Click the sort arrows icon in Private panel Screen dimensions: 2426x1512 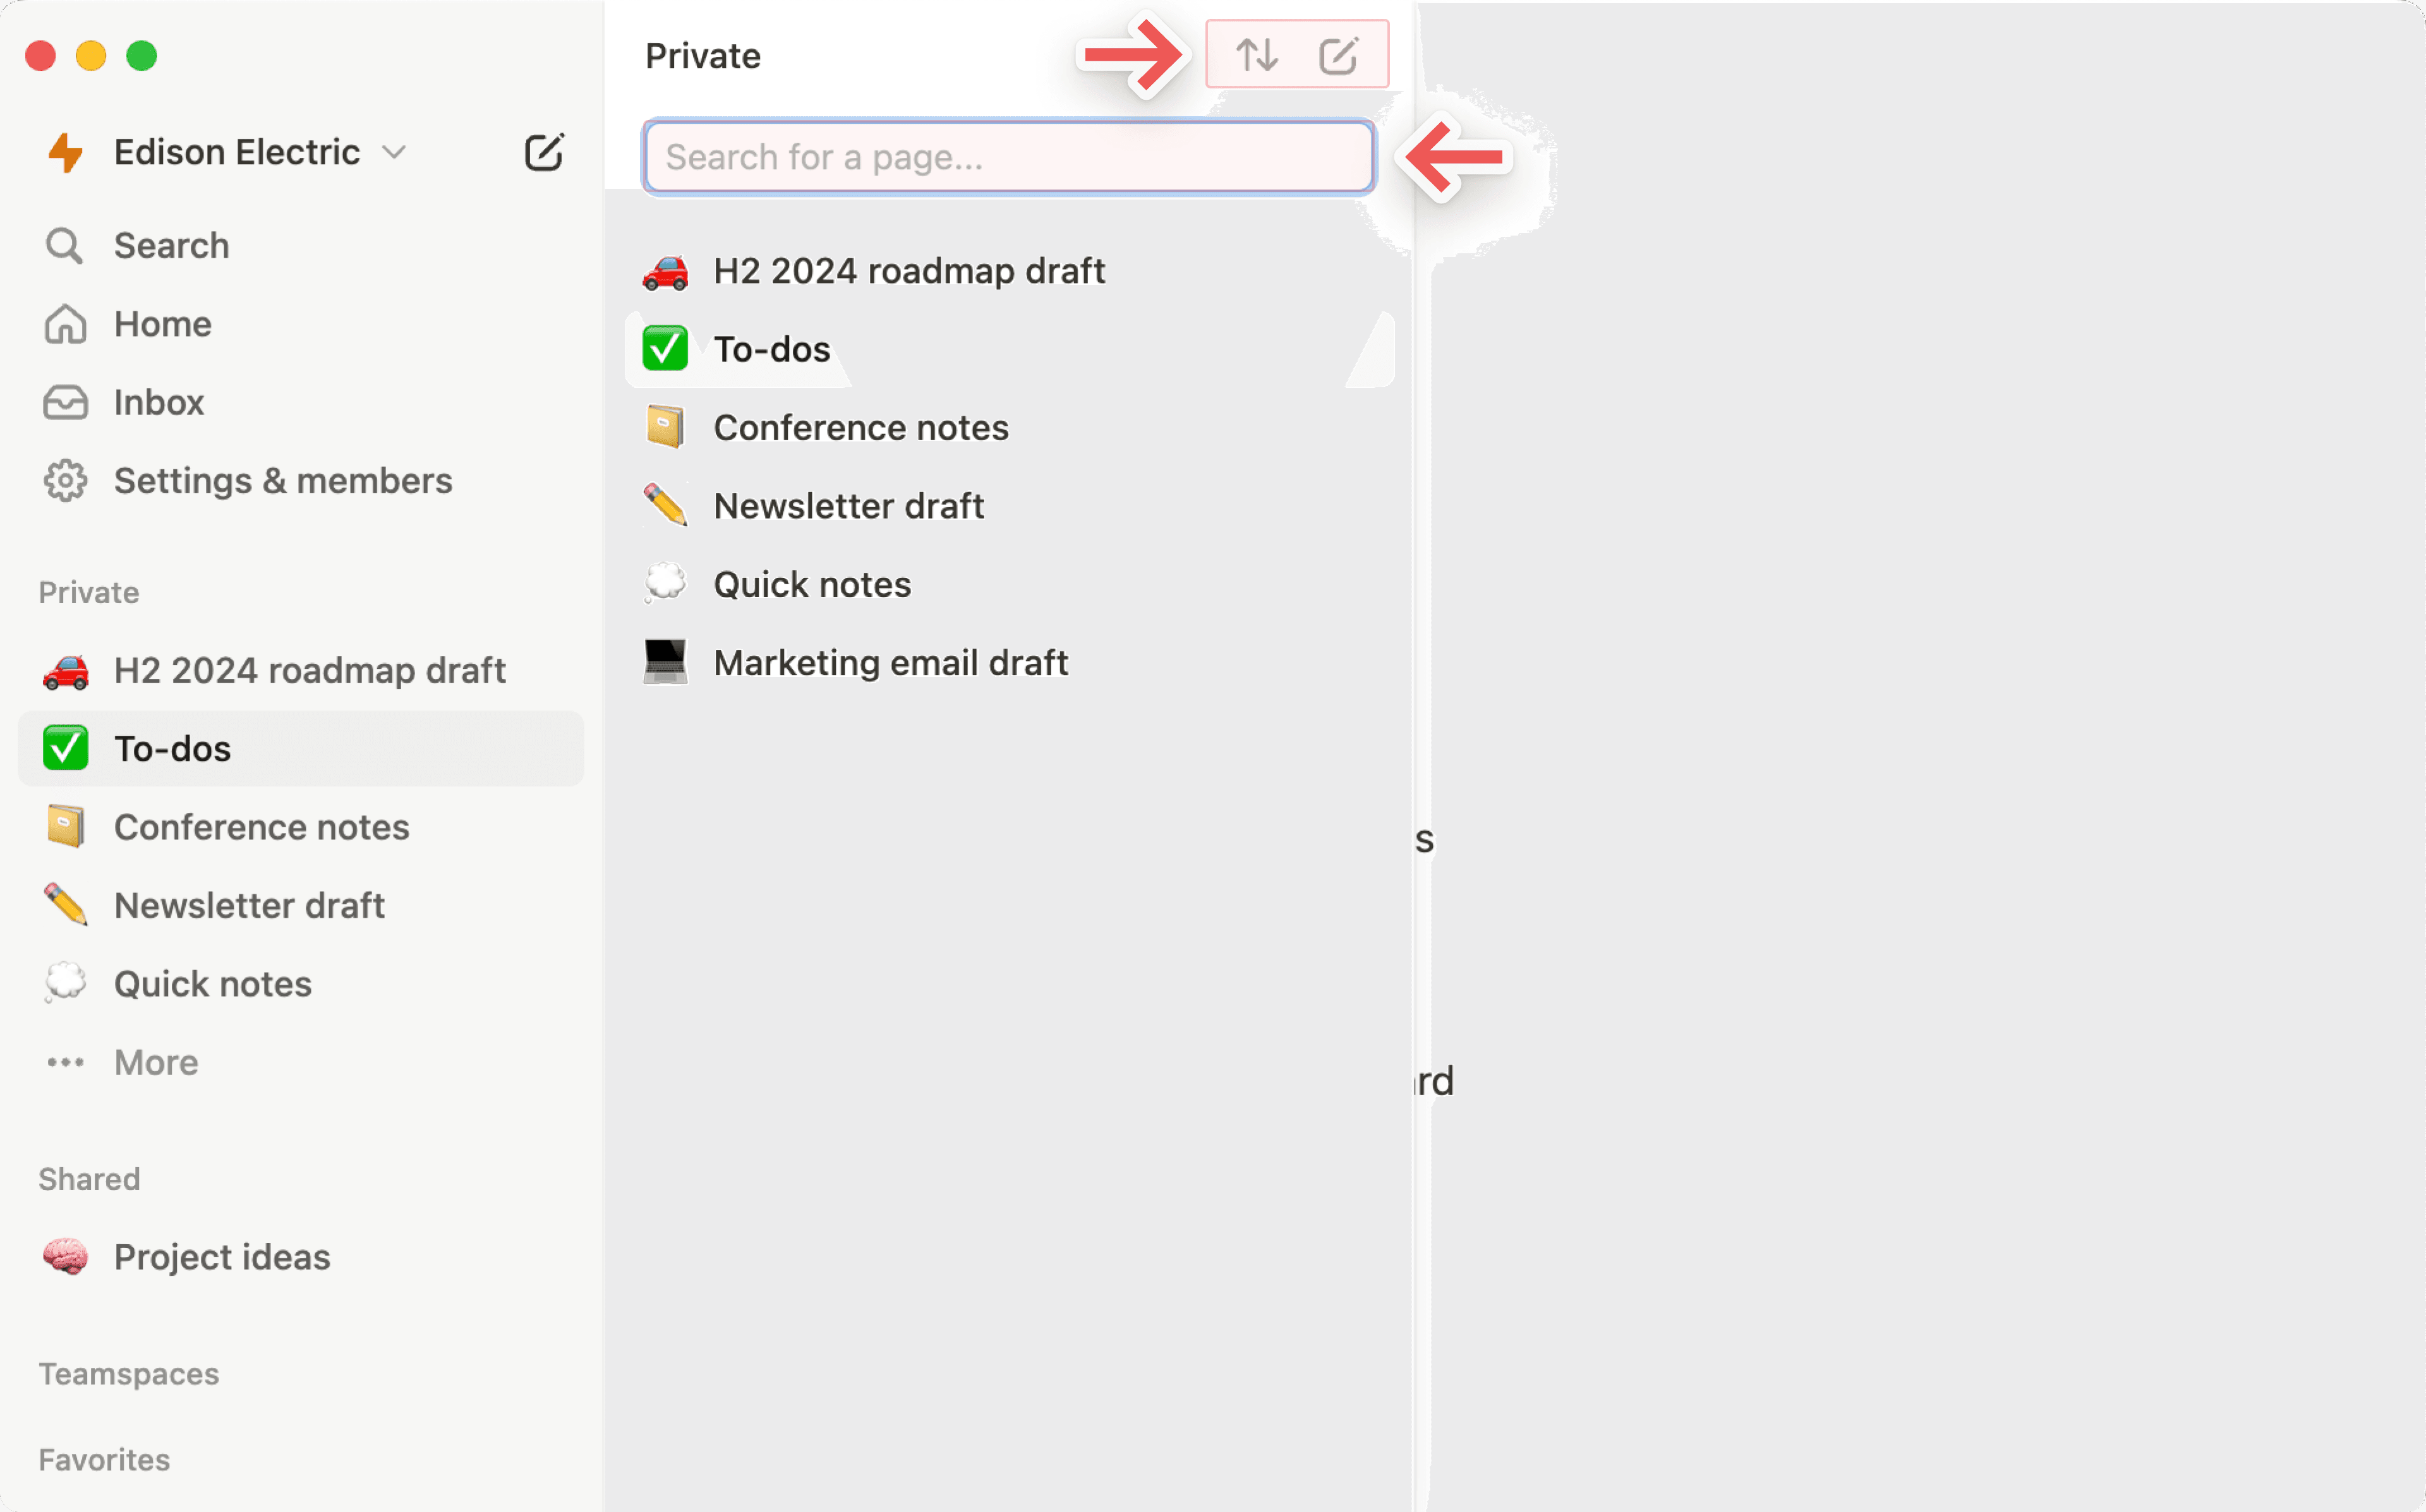pos(1256,55)
